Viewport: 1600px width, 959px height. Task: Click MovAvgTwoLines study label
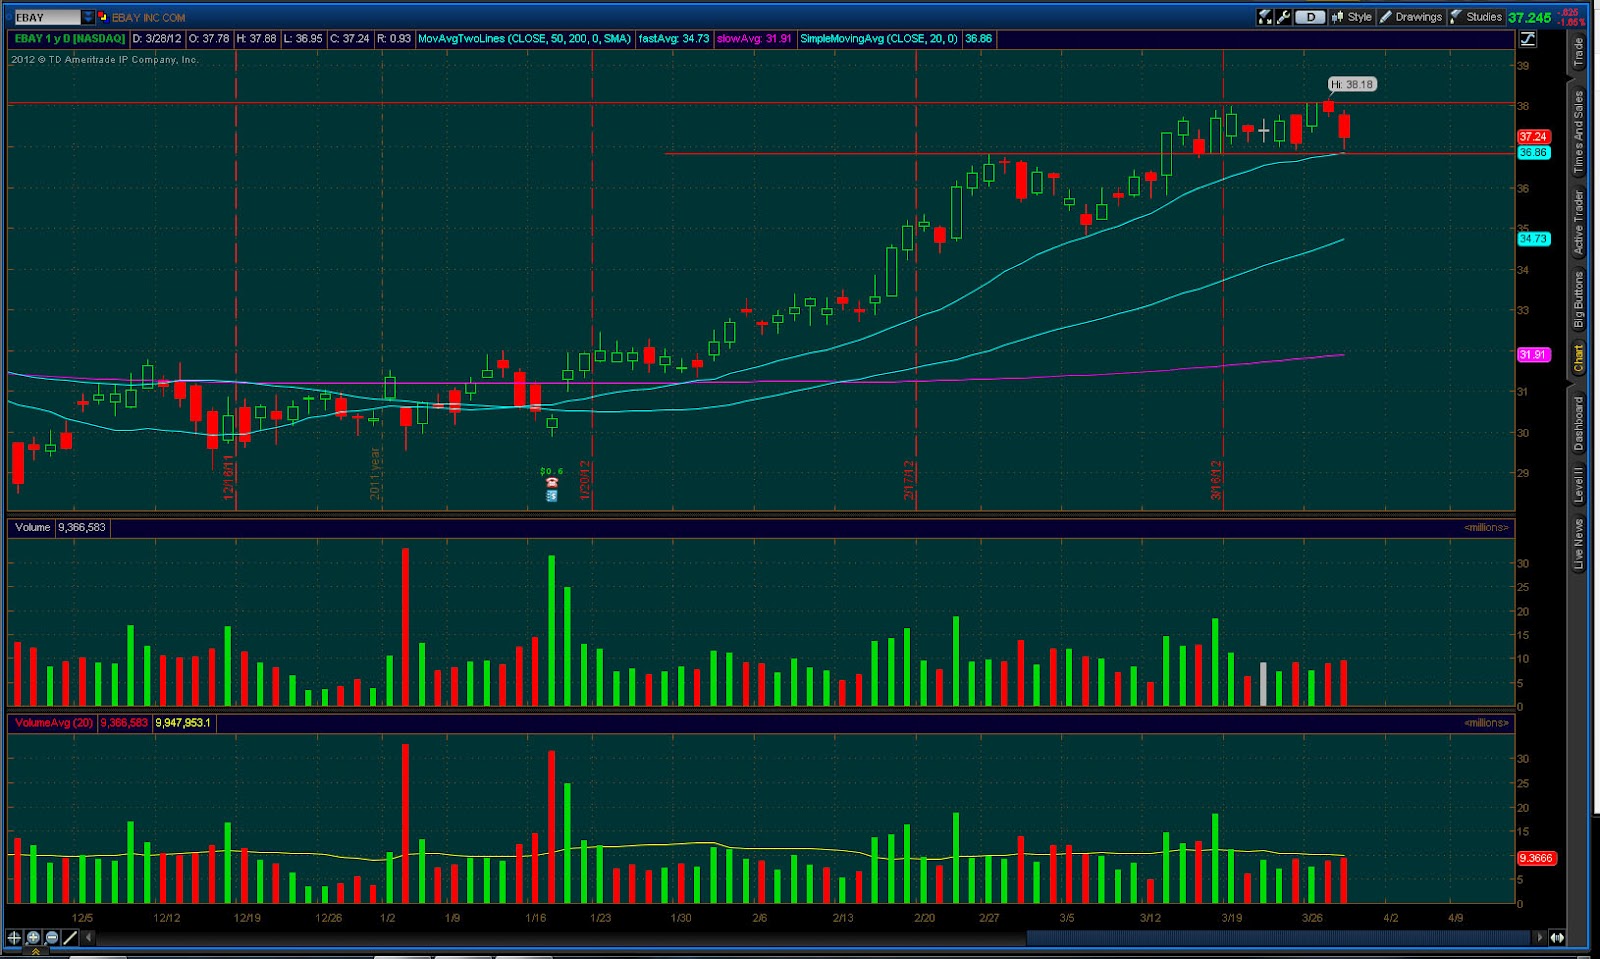pyautogui.click(x=524, y=39)
